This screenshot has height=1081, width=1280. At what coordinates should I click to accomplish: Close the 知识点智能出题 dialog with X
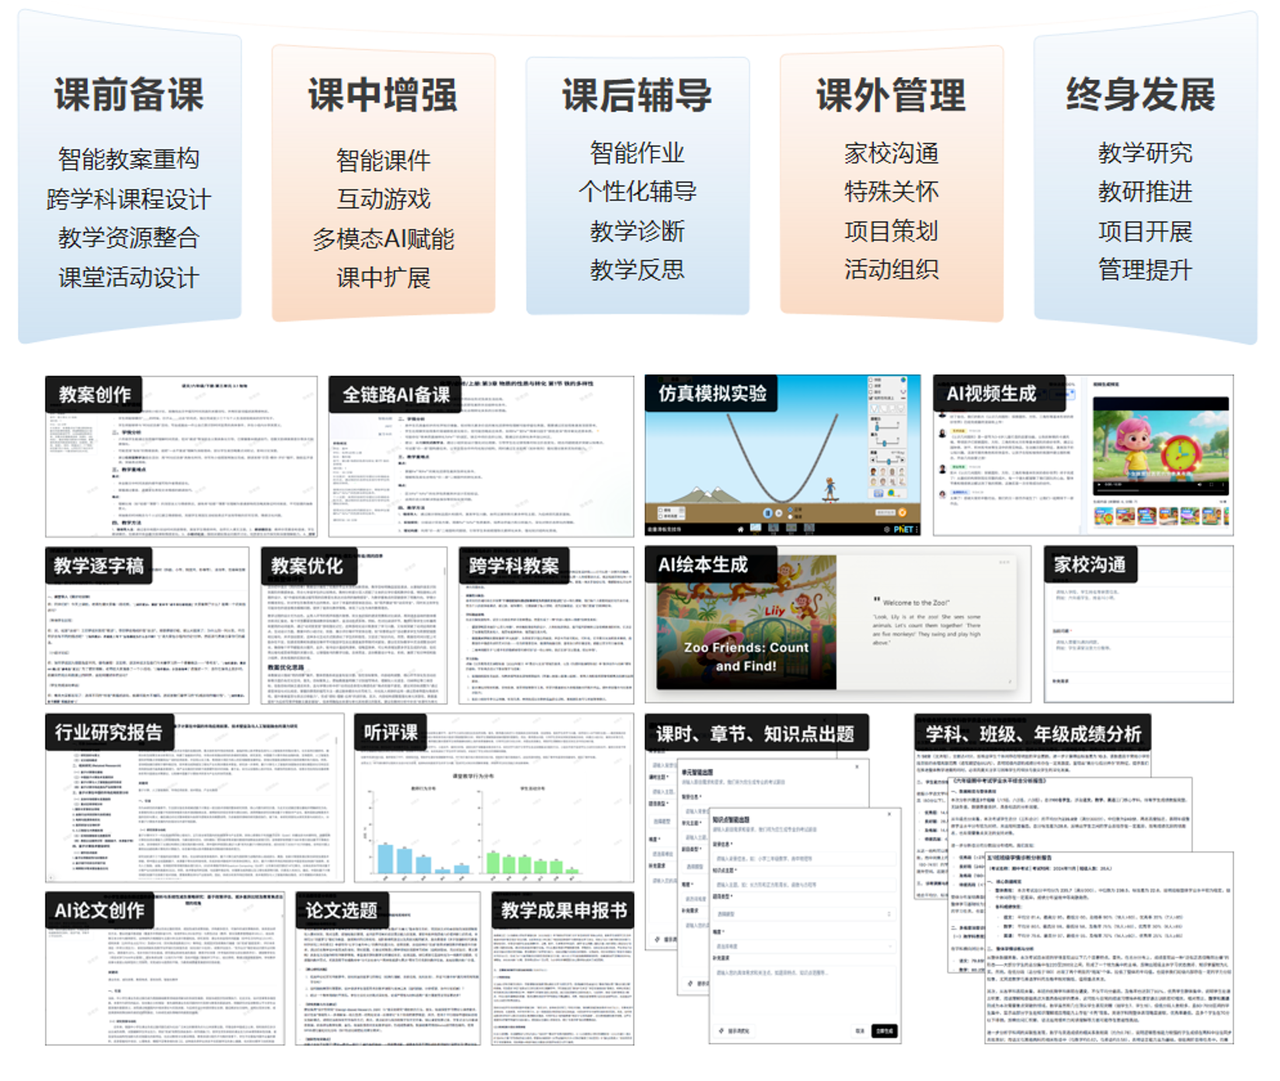889,814
